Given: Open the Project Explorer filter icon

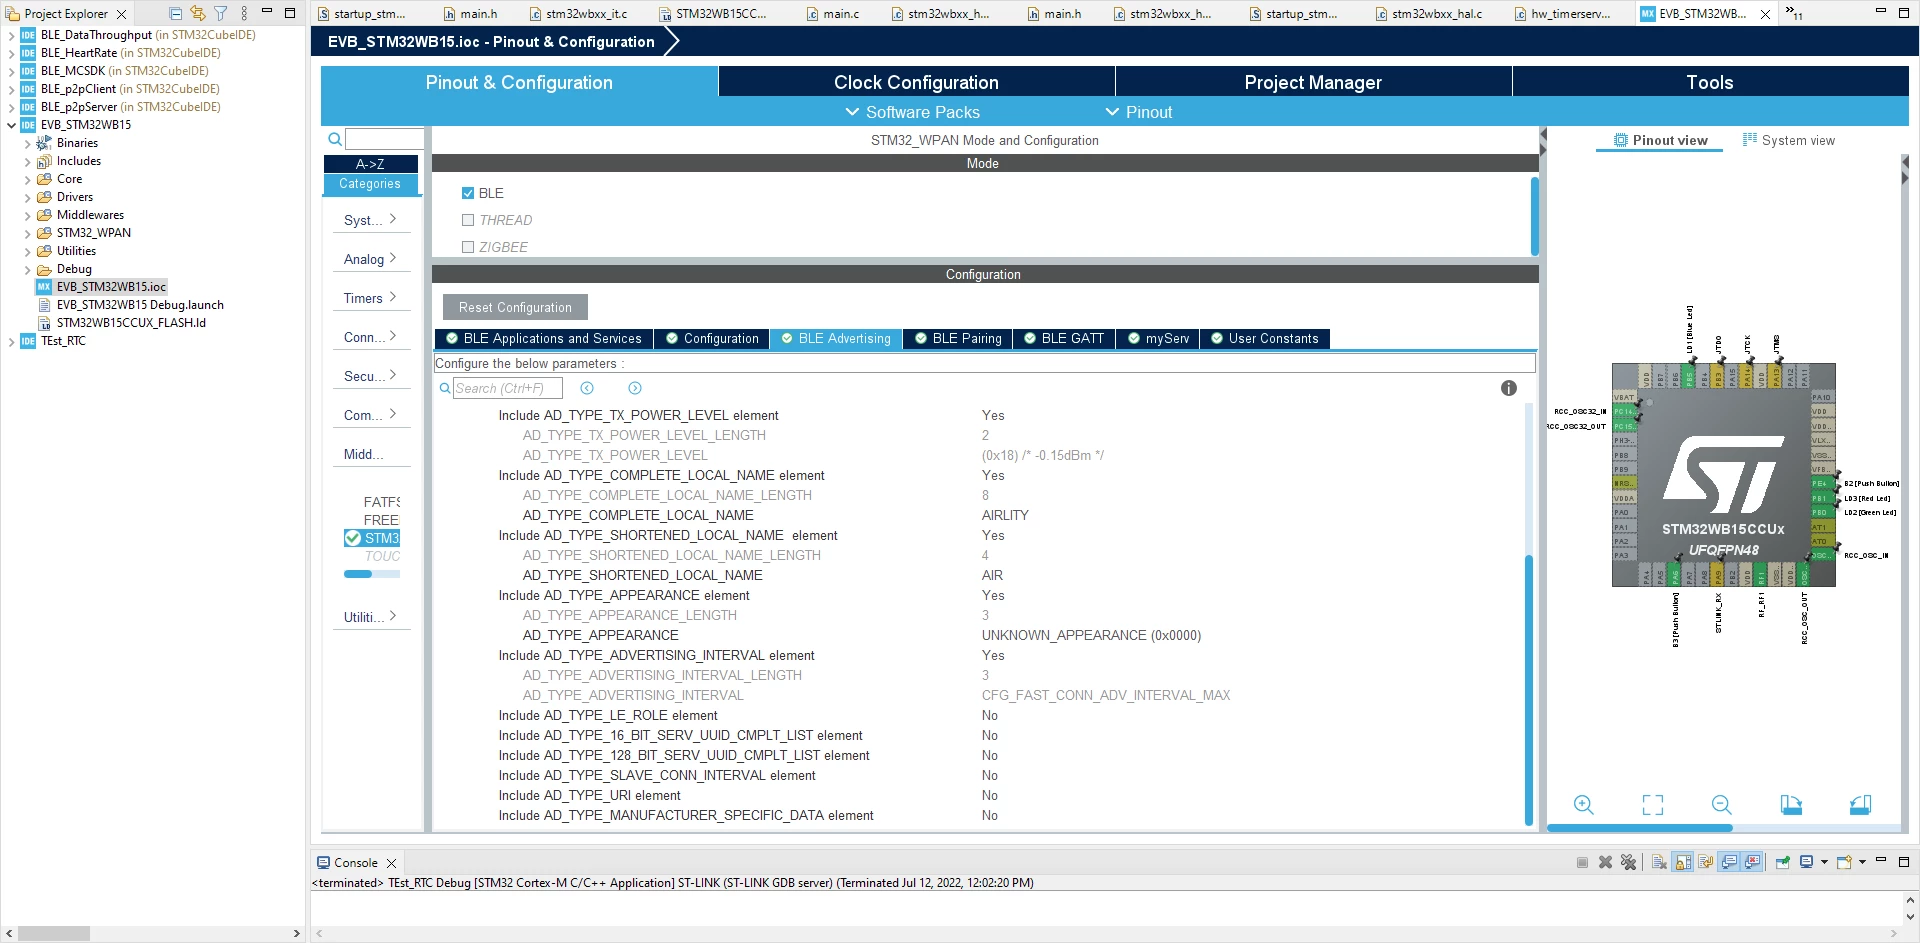Looking at the screenshot, I should 221,14.
